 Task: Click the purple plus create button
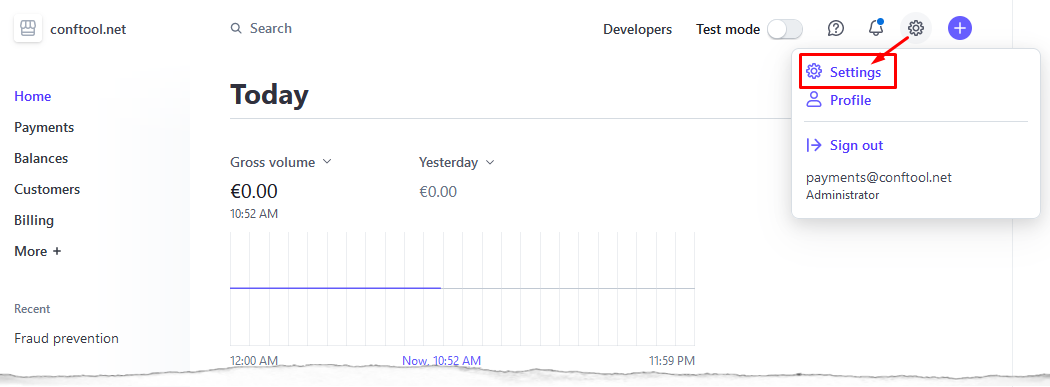[x=960, y=28]
